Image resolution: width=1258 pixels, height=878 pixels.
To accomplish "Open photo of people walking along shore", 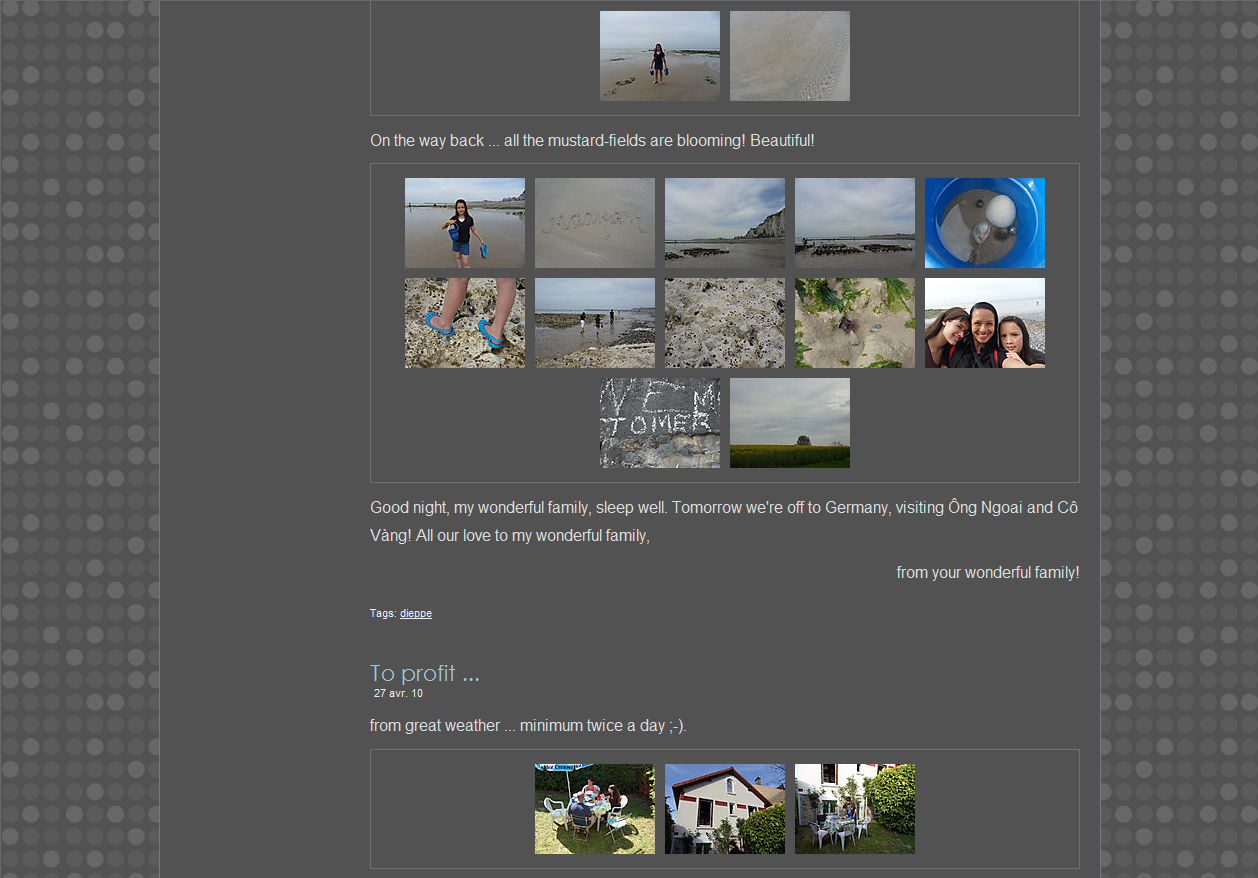I will tap(594, 323).
